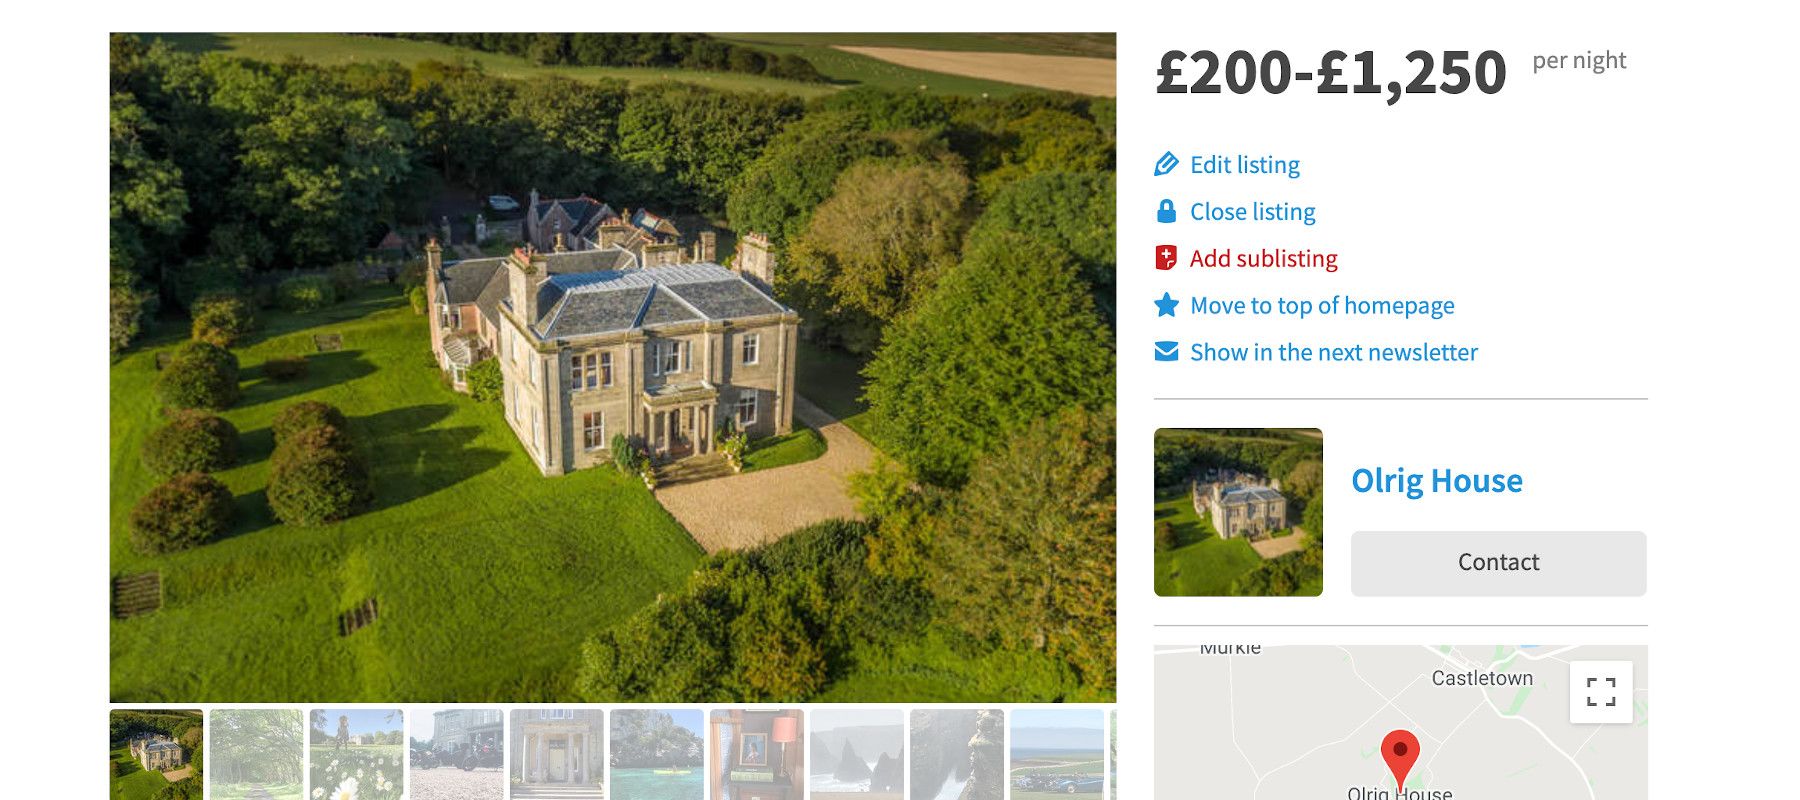Select the daisy field gallery thumbnail
1800x800 pixels.
tap(356, 755)
